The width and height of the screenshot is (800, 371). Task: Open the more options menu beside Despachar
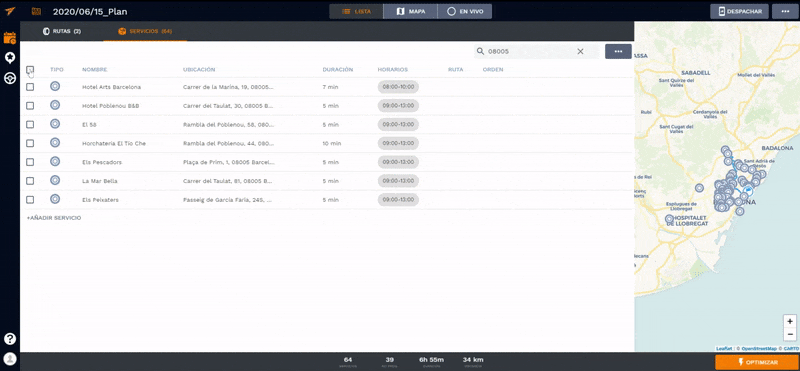(x=785, y=11)
